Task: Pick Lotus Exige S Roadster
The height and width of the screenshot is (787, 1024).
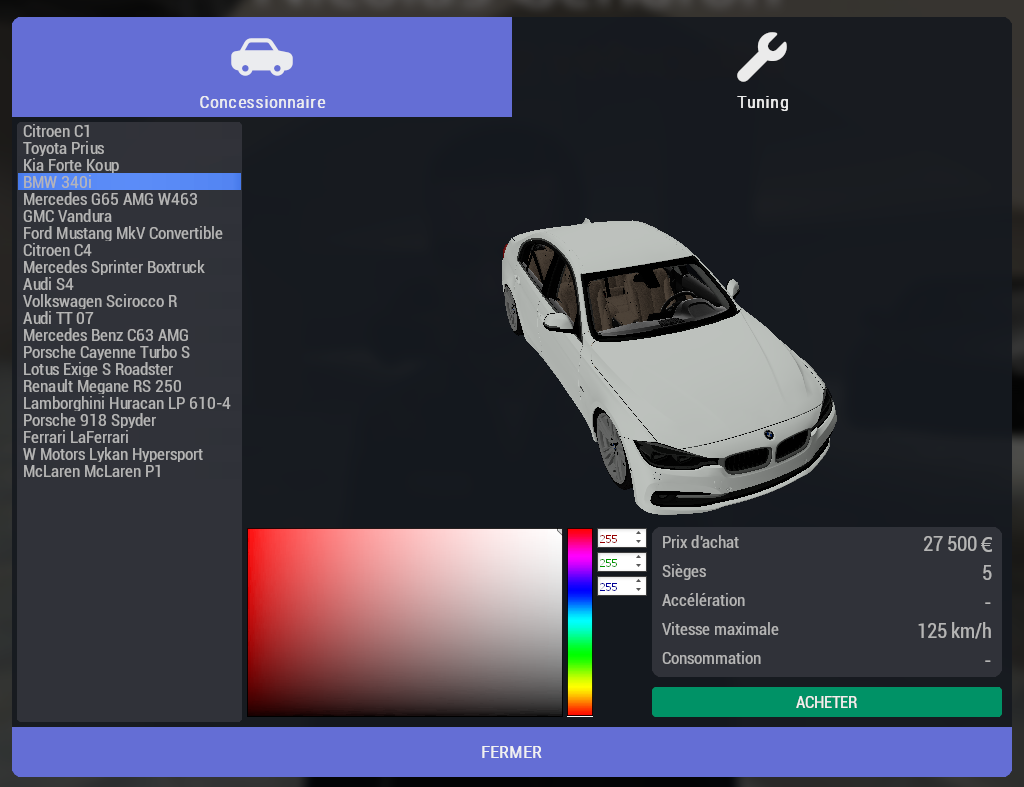Action: [129, 369]
